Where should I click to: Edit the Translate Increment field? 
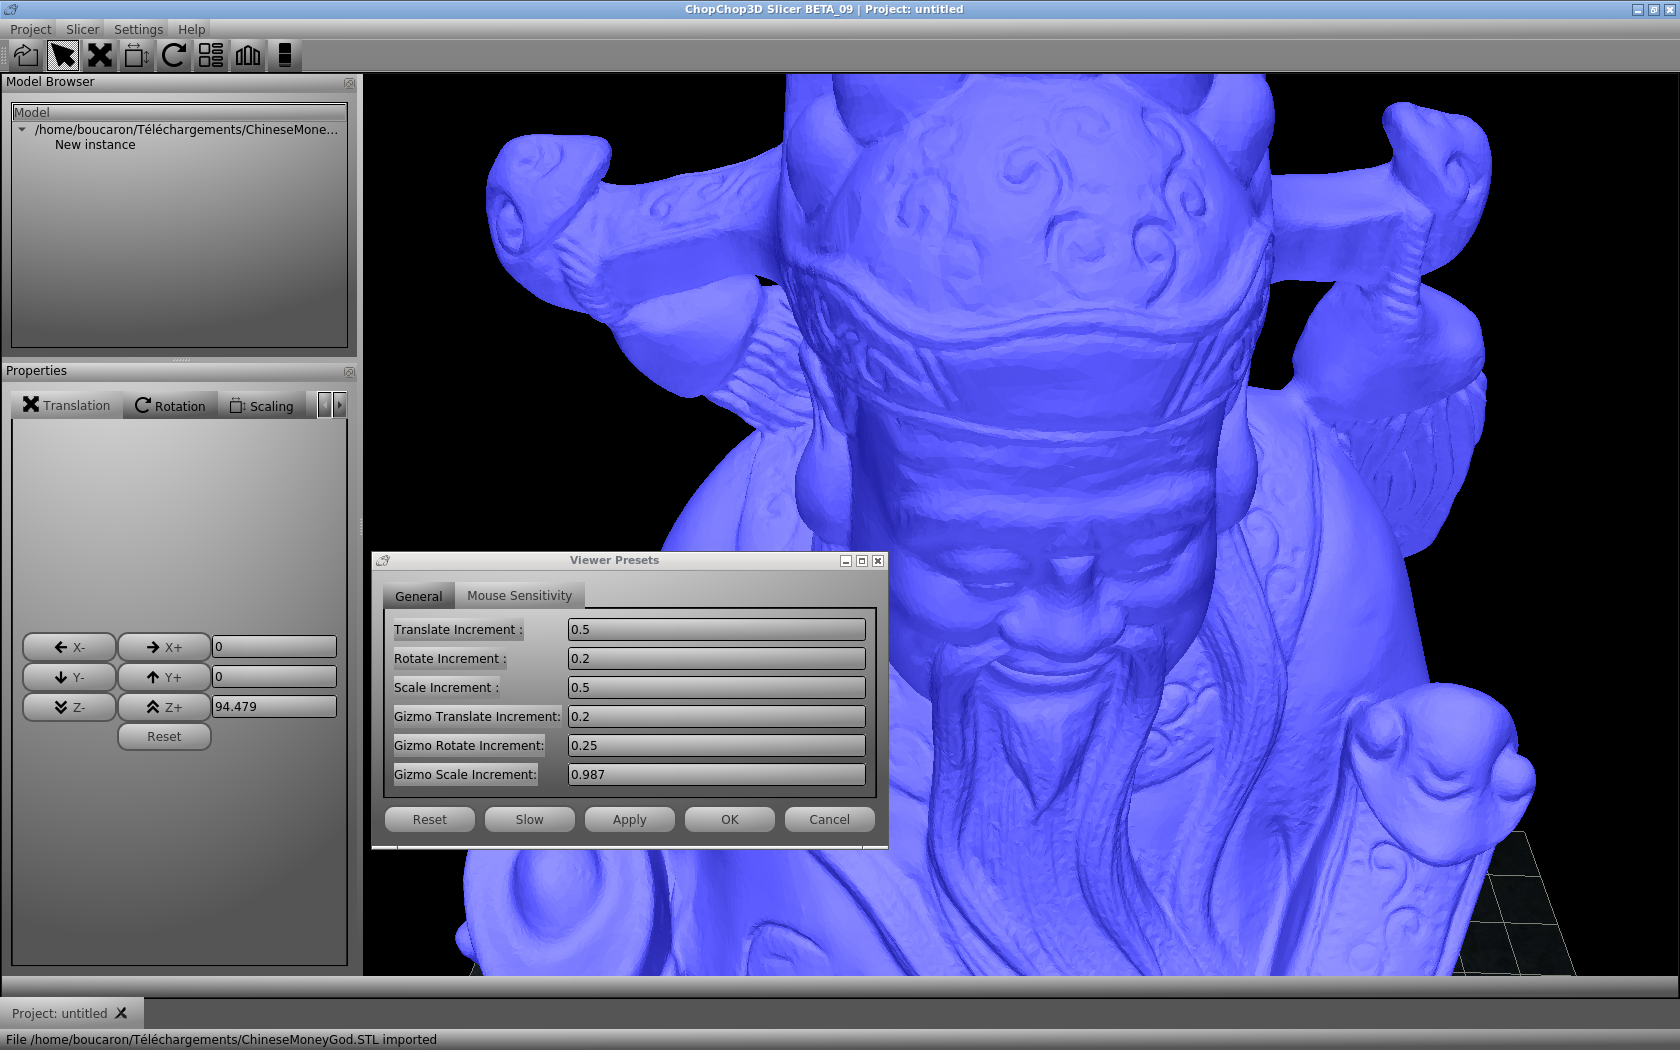717,630
